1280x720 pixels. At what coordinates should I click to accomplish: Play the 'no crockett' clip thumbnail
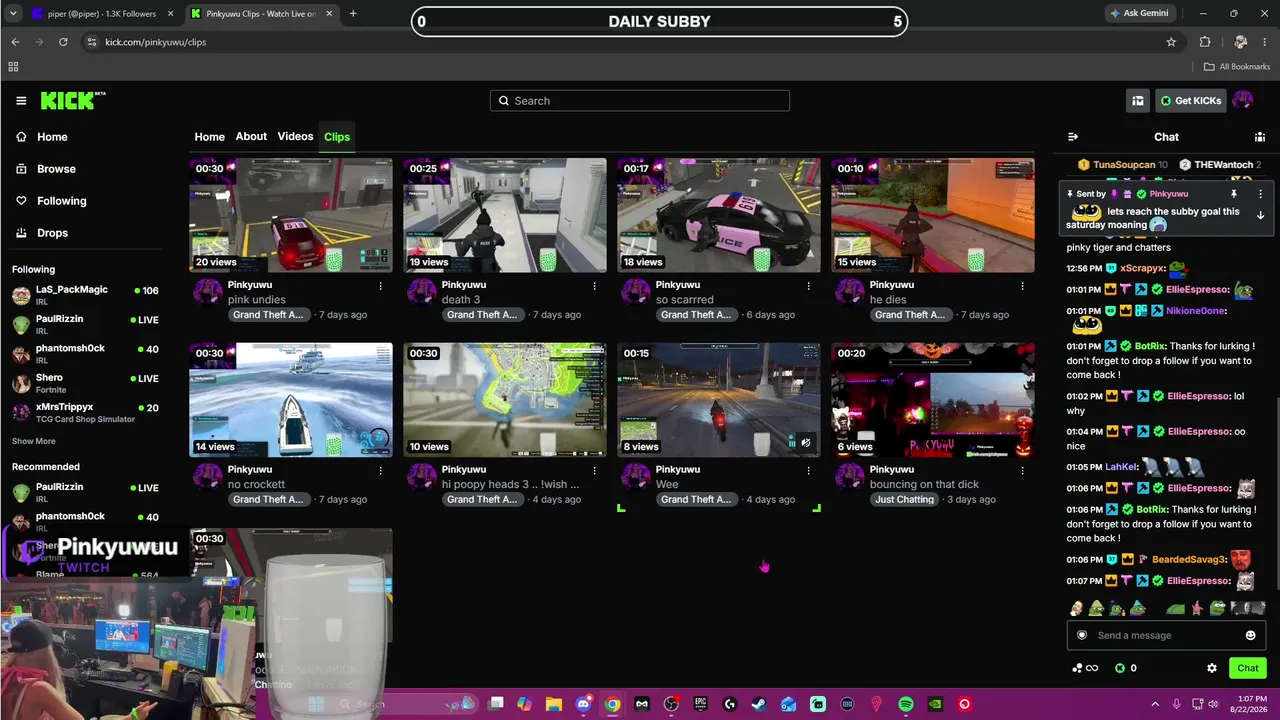coord(291,400)
